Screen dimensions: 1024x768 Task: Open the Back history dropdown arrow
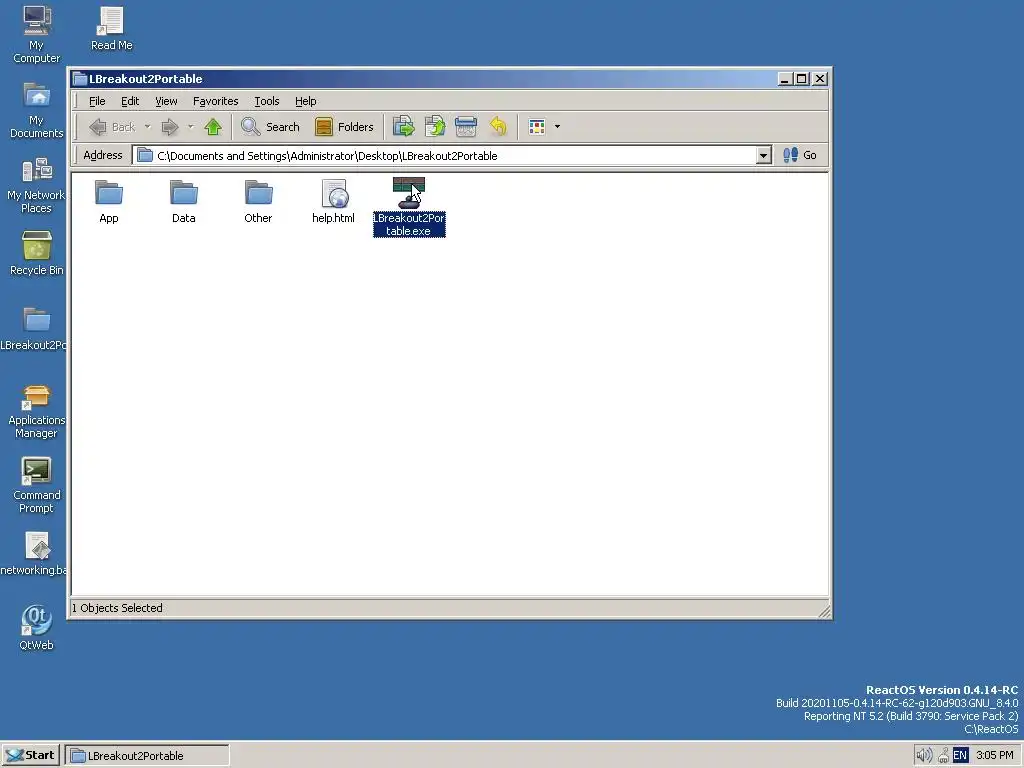tap(148, 127)
